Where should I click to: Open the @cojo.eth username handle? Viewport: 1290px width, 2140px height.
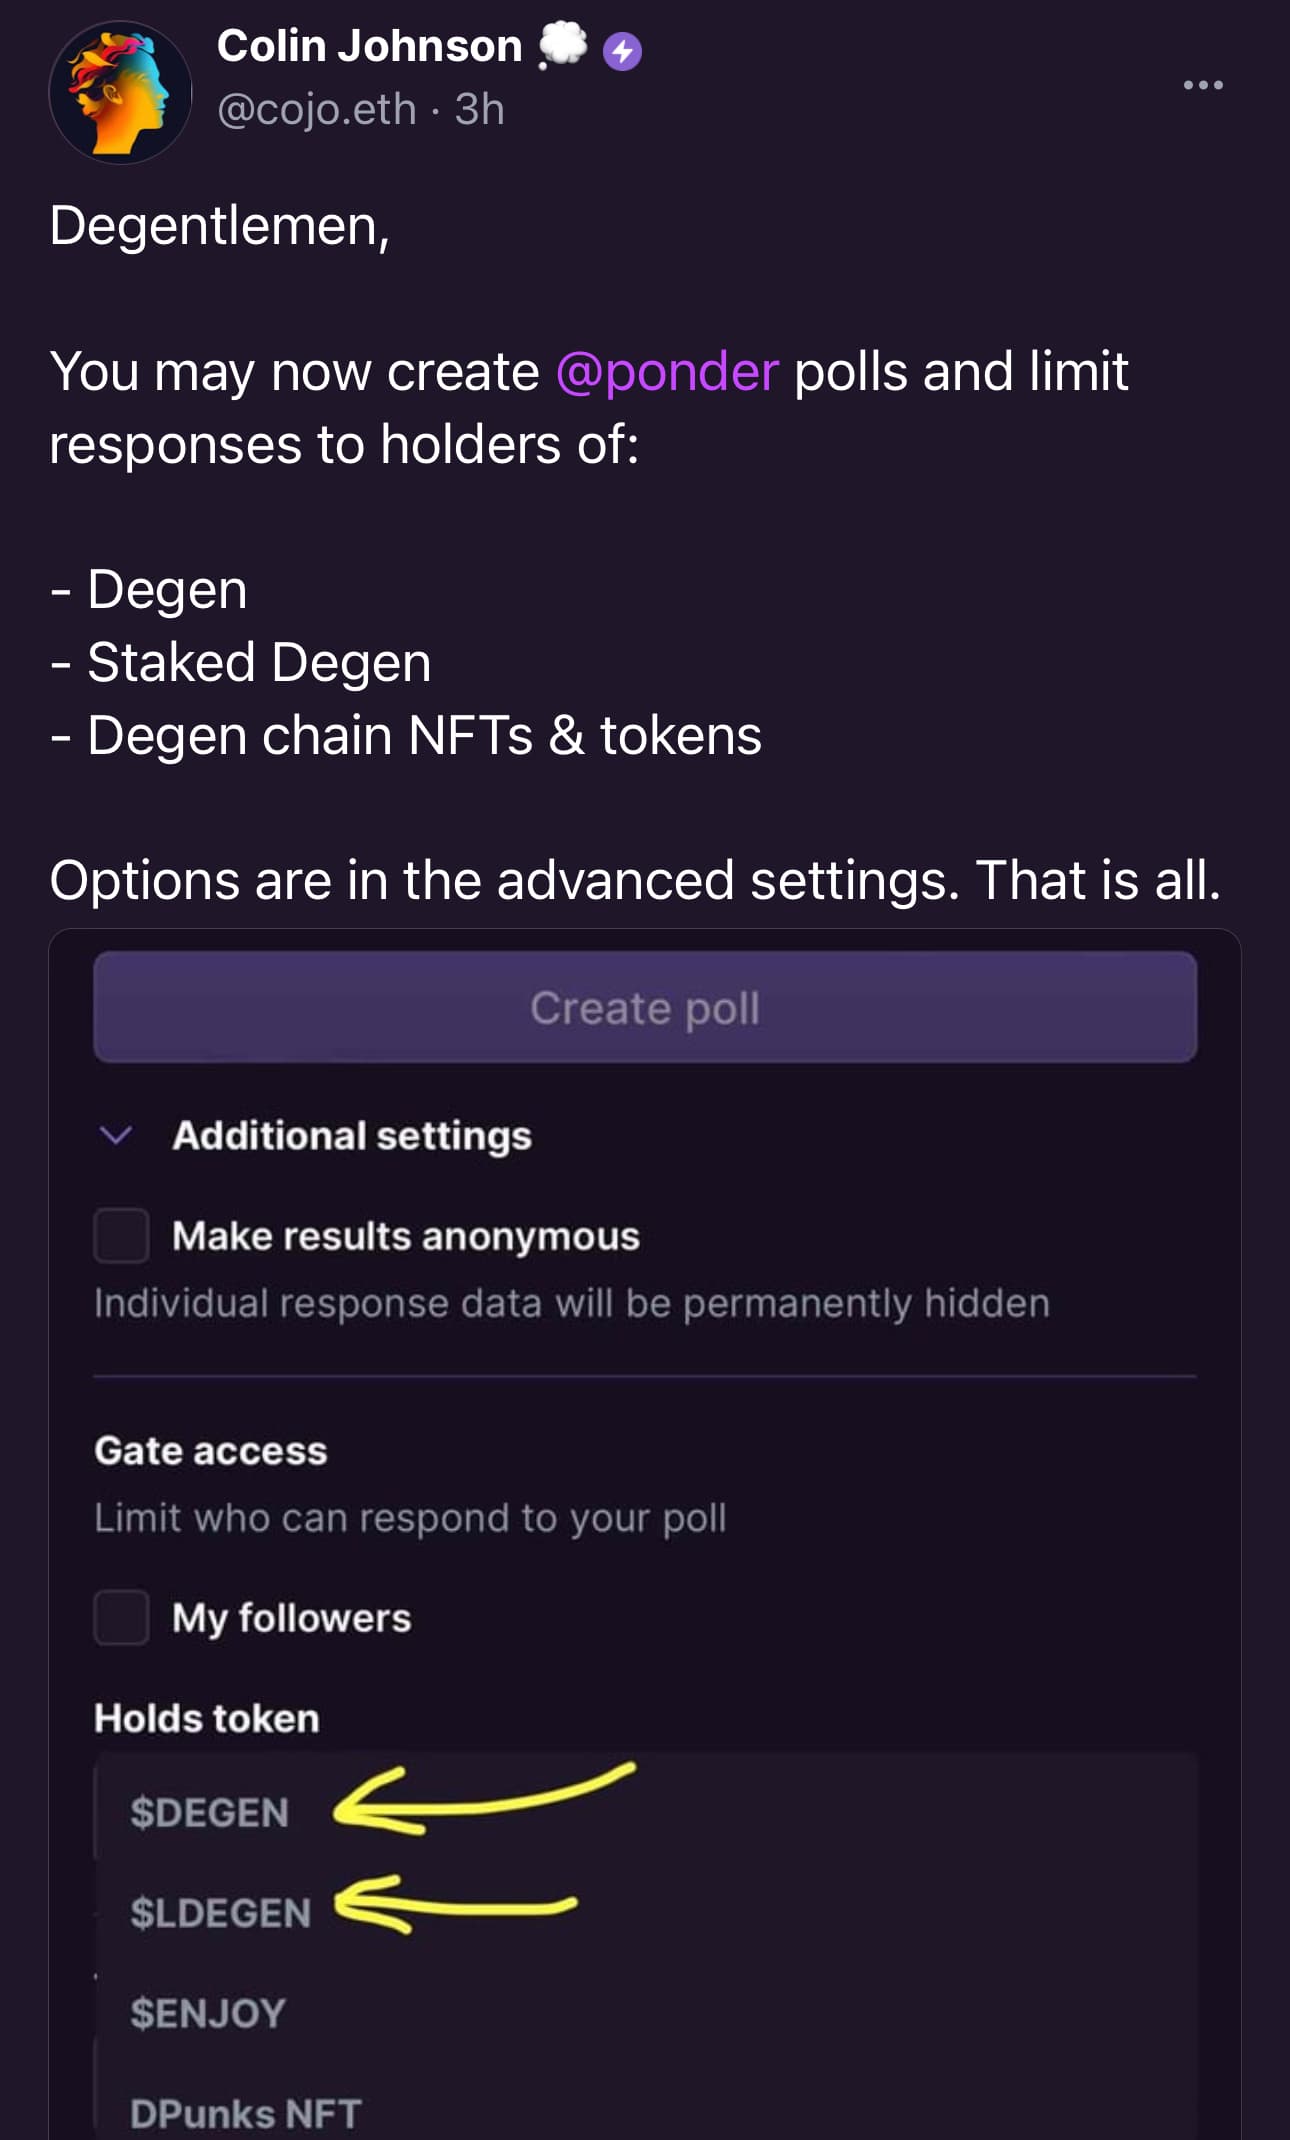click(x=316, y=110)
